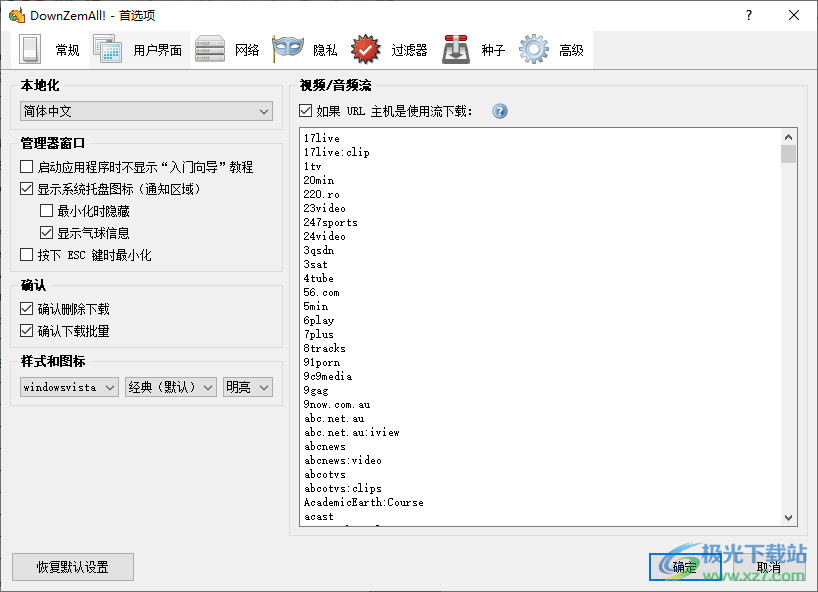The width and height of the screenshot is (818, 592).
Task: Toggle the 显示气球信息 balloon info checkbox
Action: pyautogui.click(x=46, y=232)
